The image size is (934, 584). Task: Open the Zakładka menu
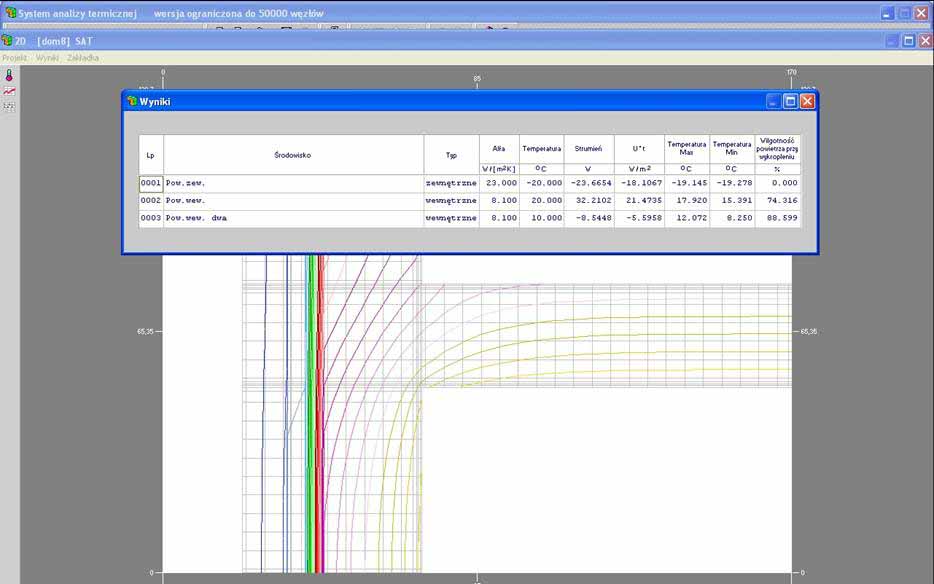click(x=83, y=58)
